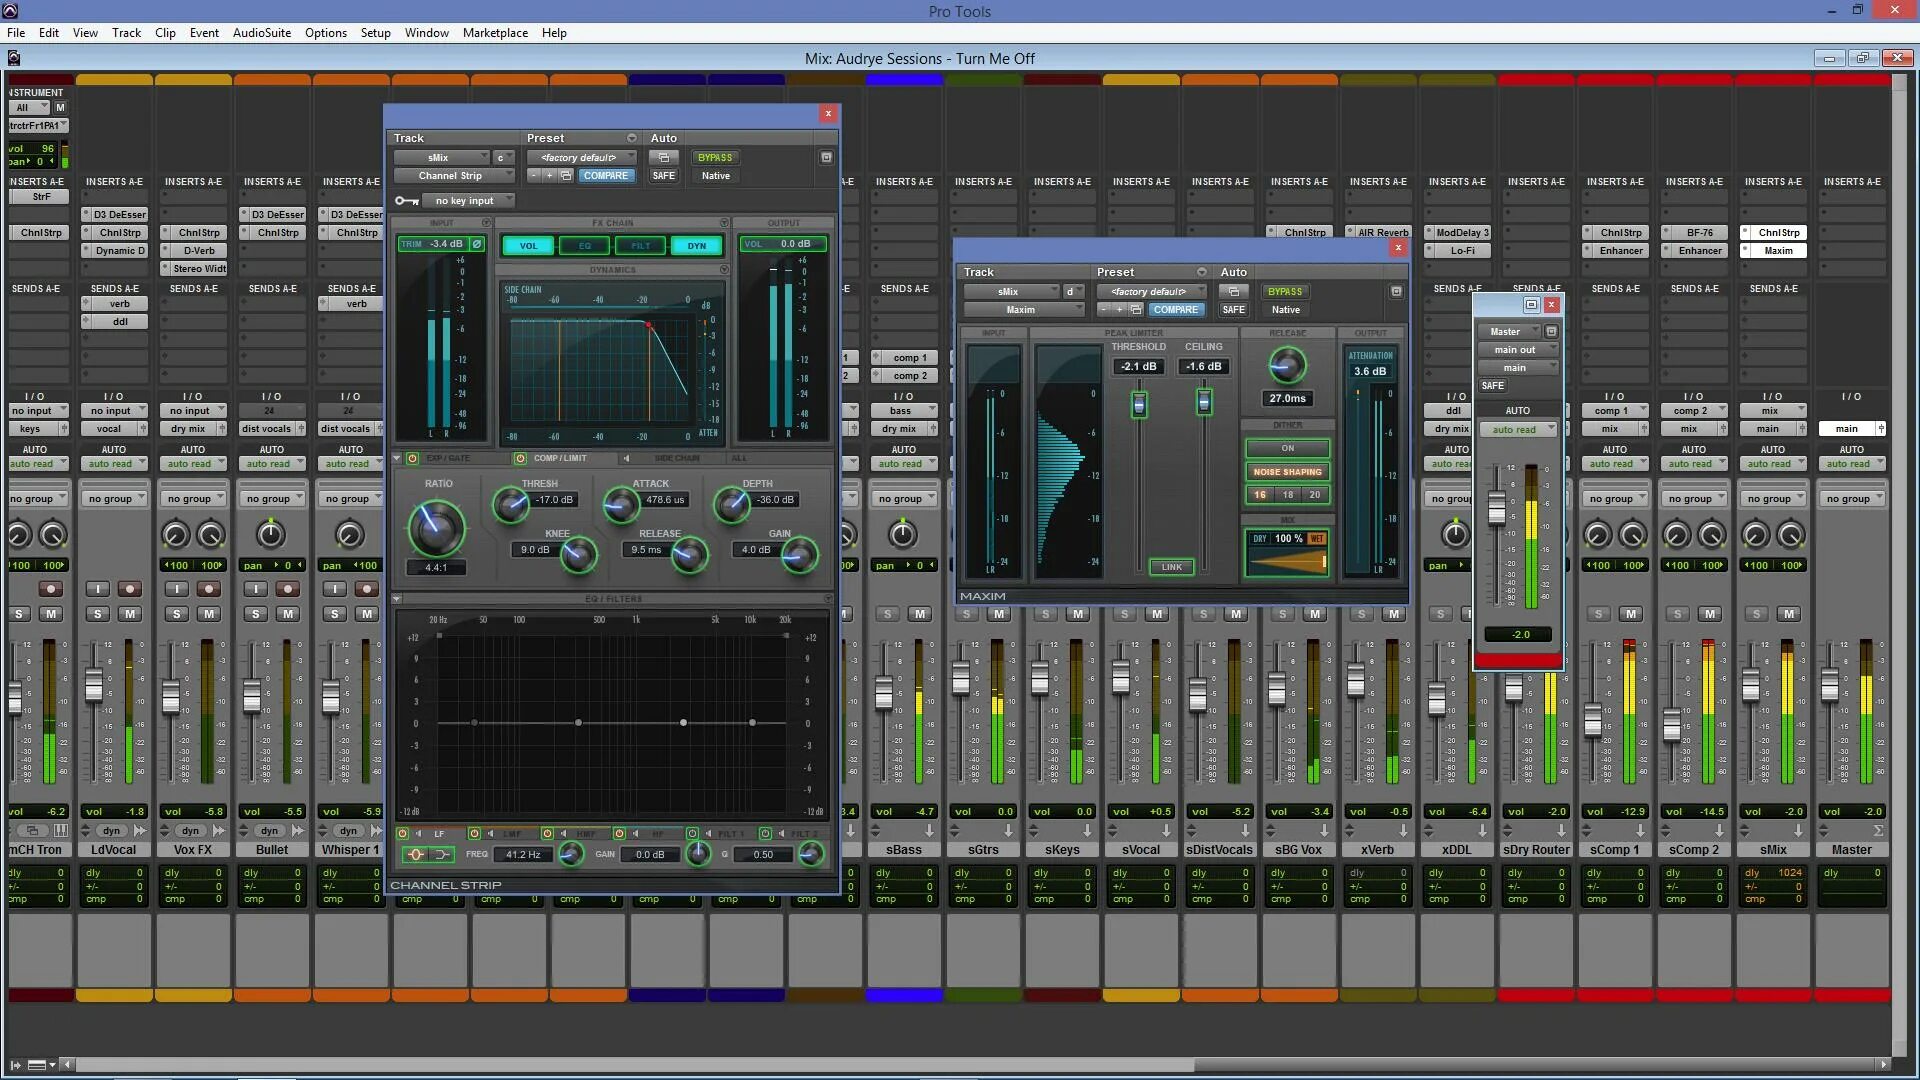The image size is (1920, 1080).
Task: Click the COMPARE button on Maxim plugin
Action: click(1175, 309)
